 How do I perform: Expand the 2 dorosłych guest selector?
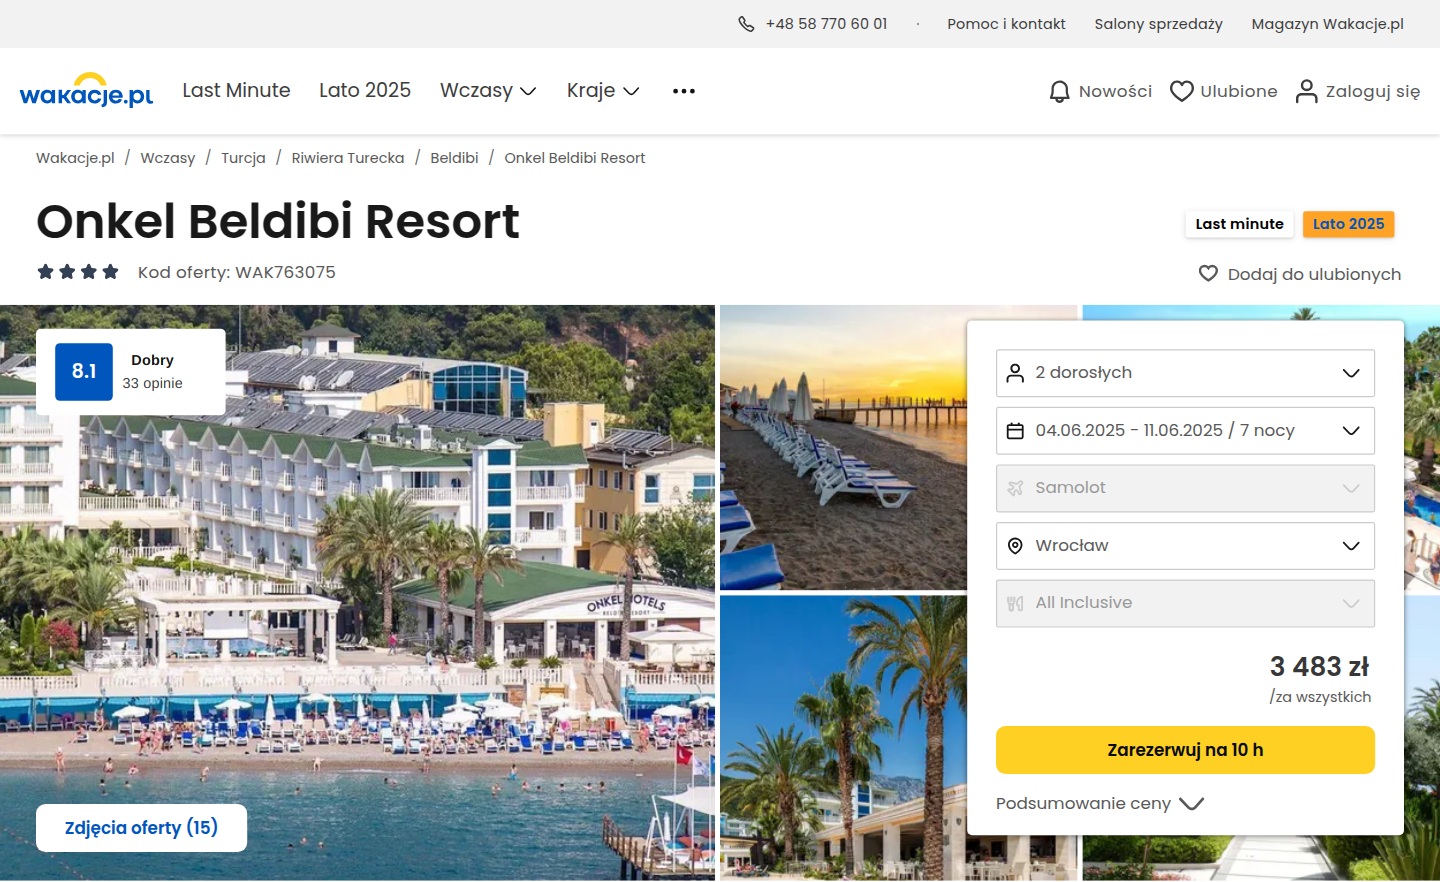1185,373
